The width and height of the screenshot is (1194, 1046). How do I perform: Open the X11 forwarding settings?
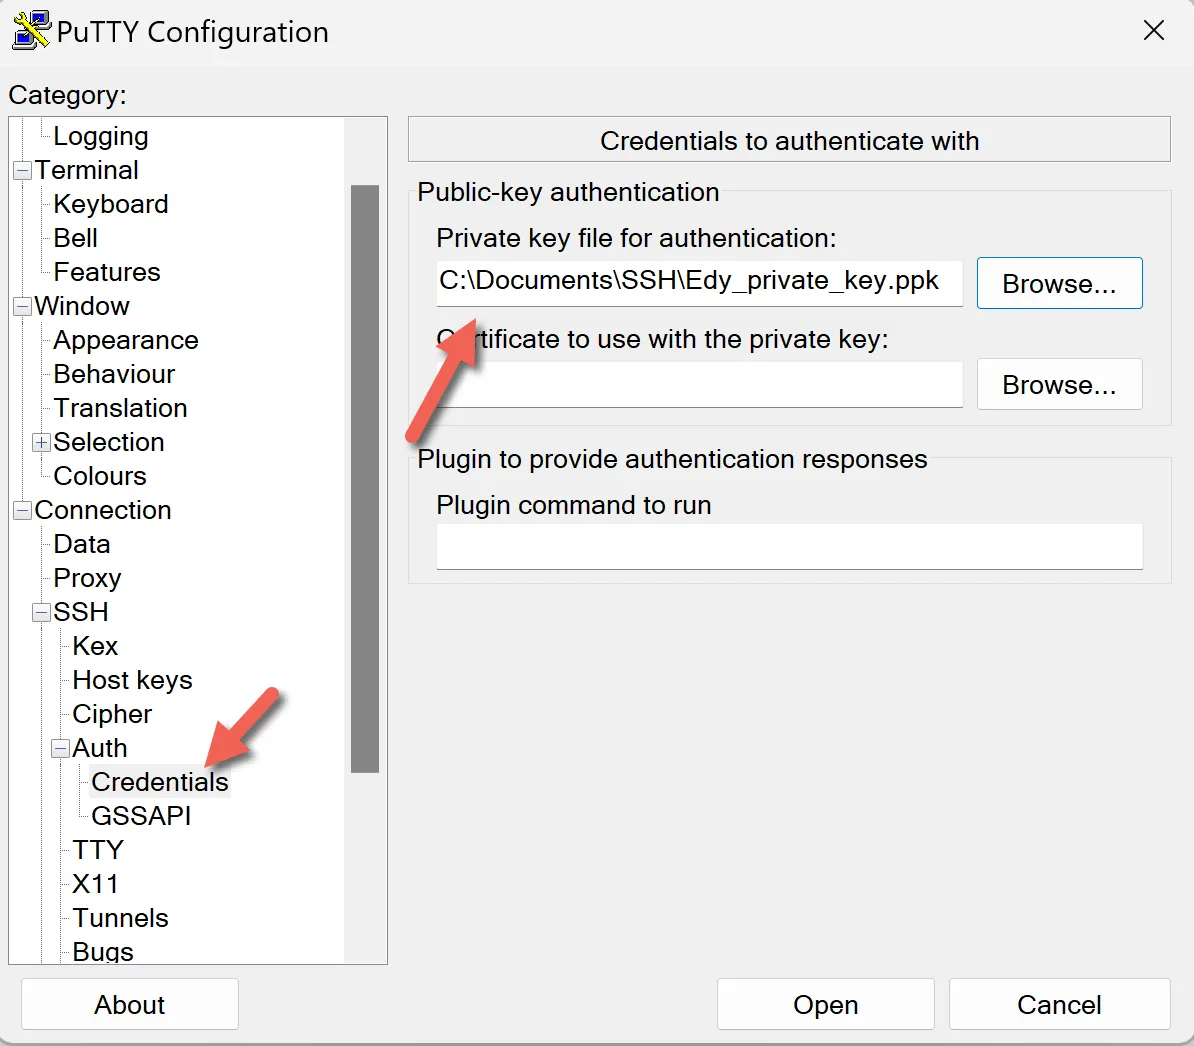click(x=95, y=884)
